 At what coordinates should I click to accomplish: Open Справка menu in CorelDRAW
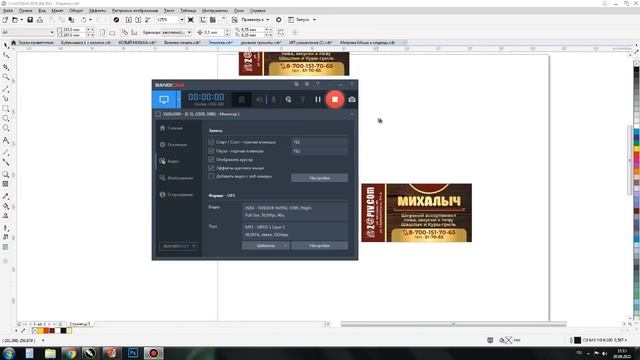click(x=258, y=11)
